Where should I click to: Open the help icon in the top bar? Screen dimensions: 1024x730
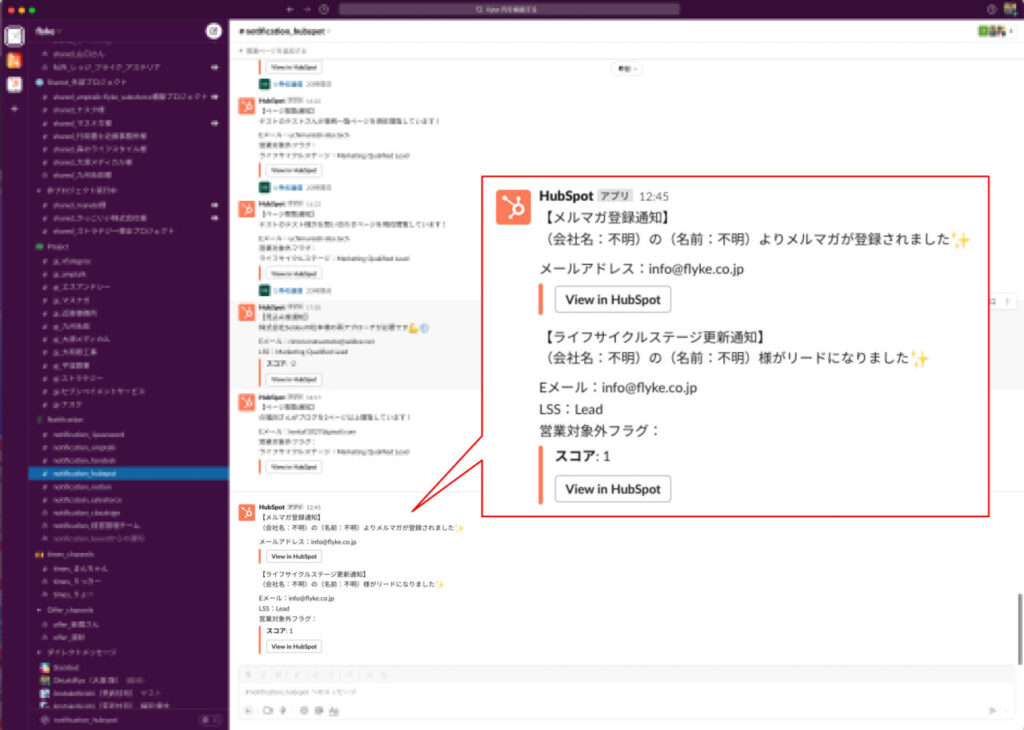[x=991, y=9]
